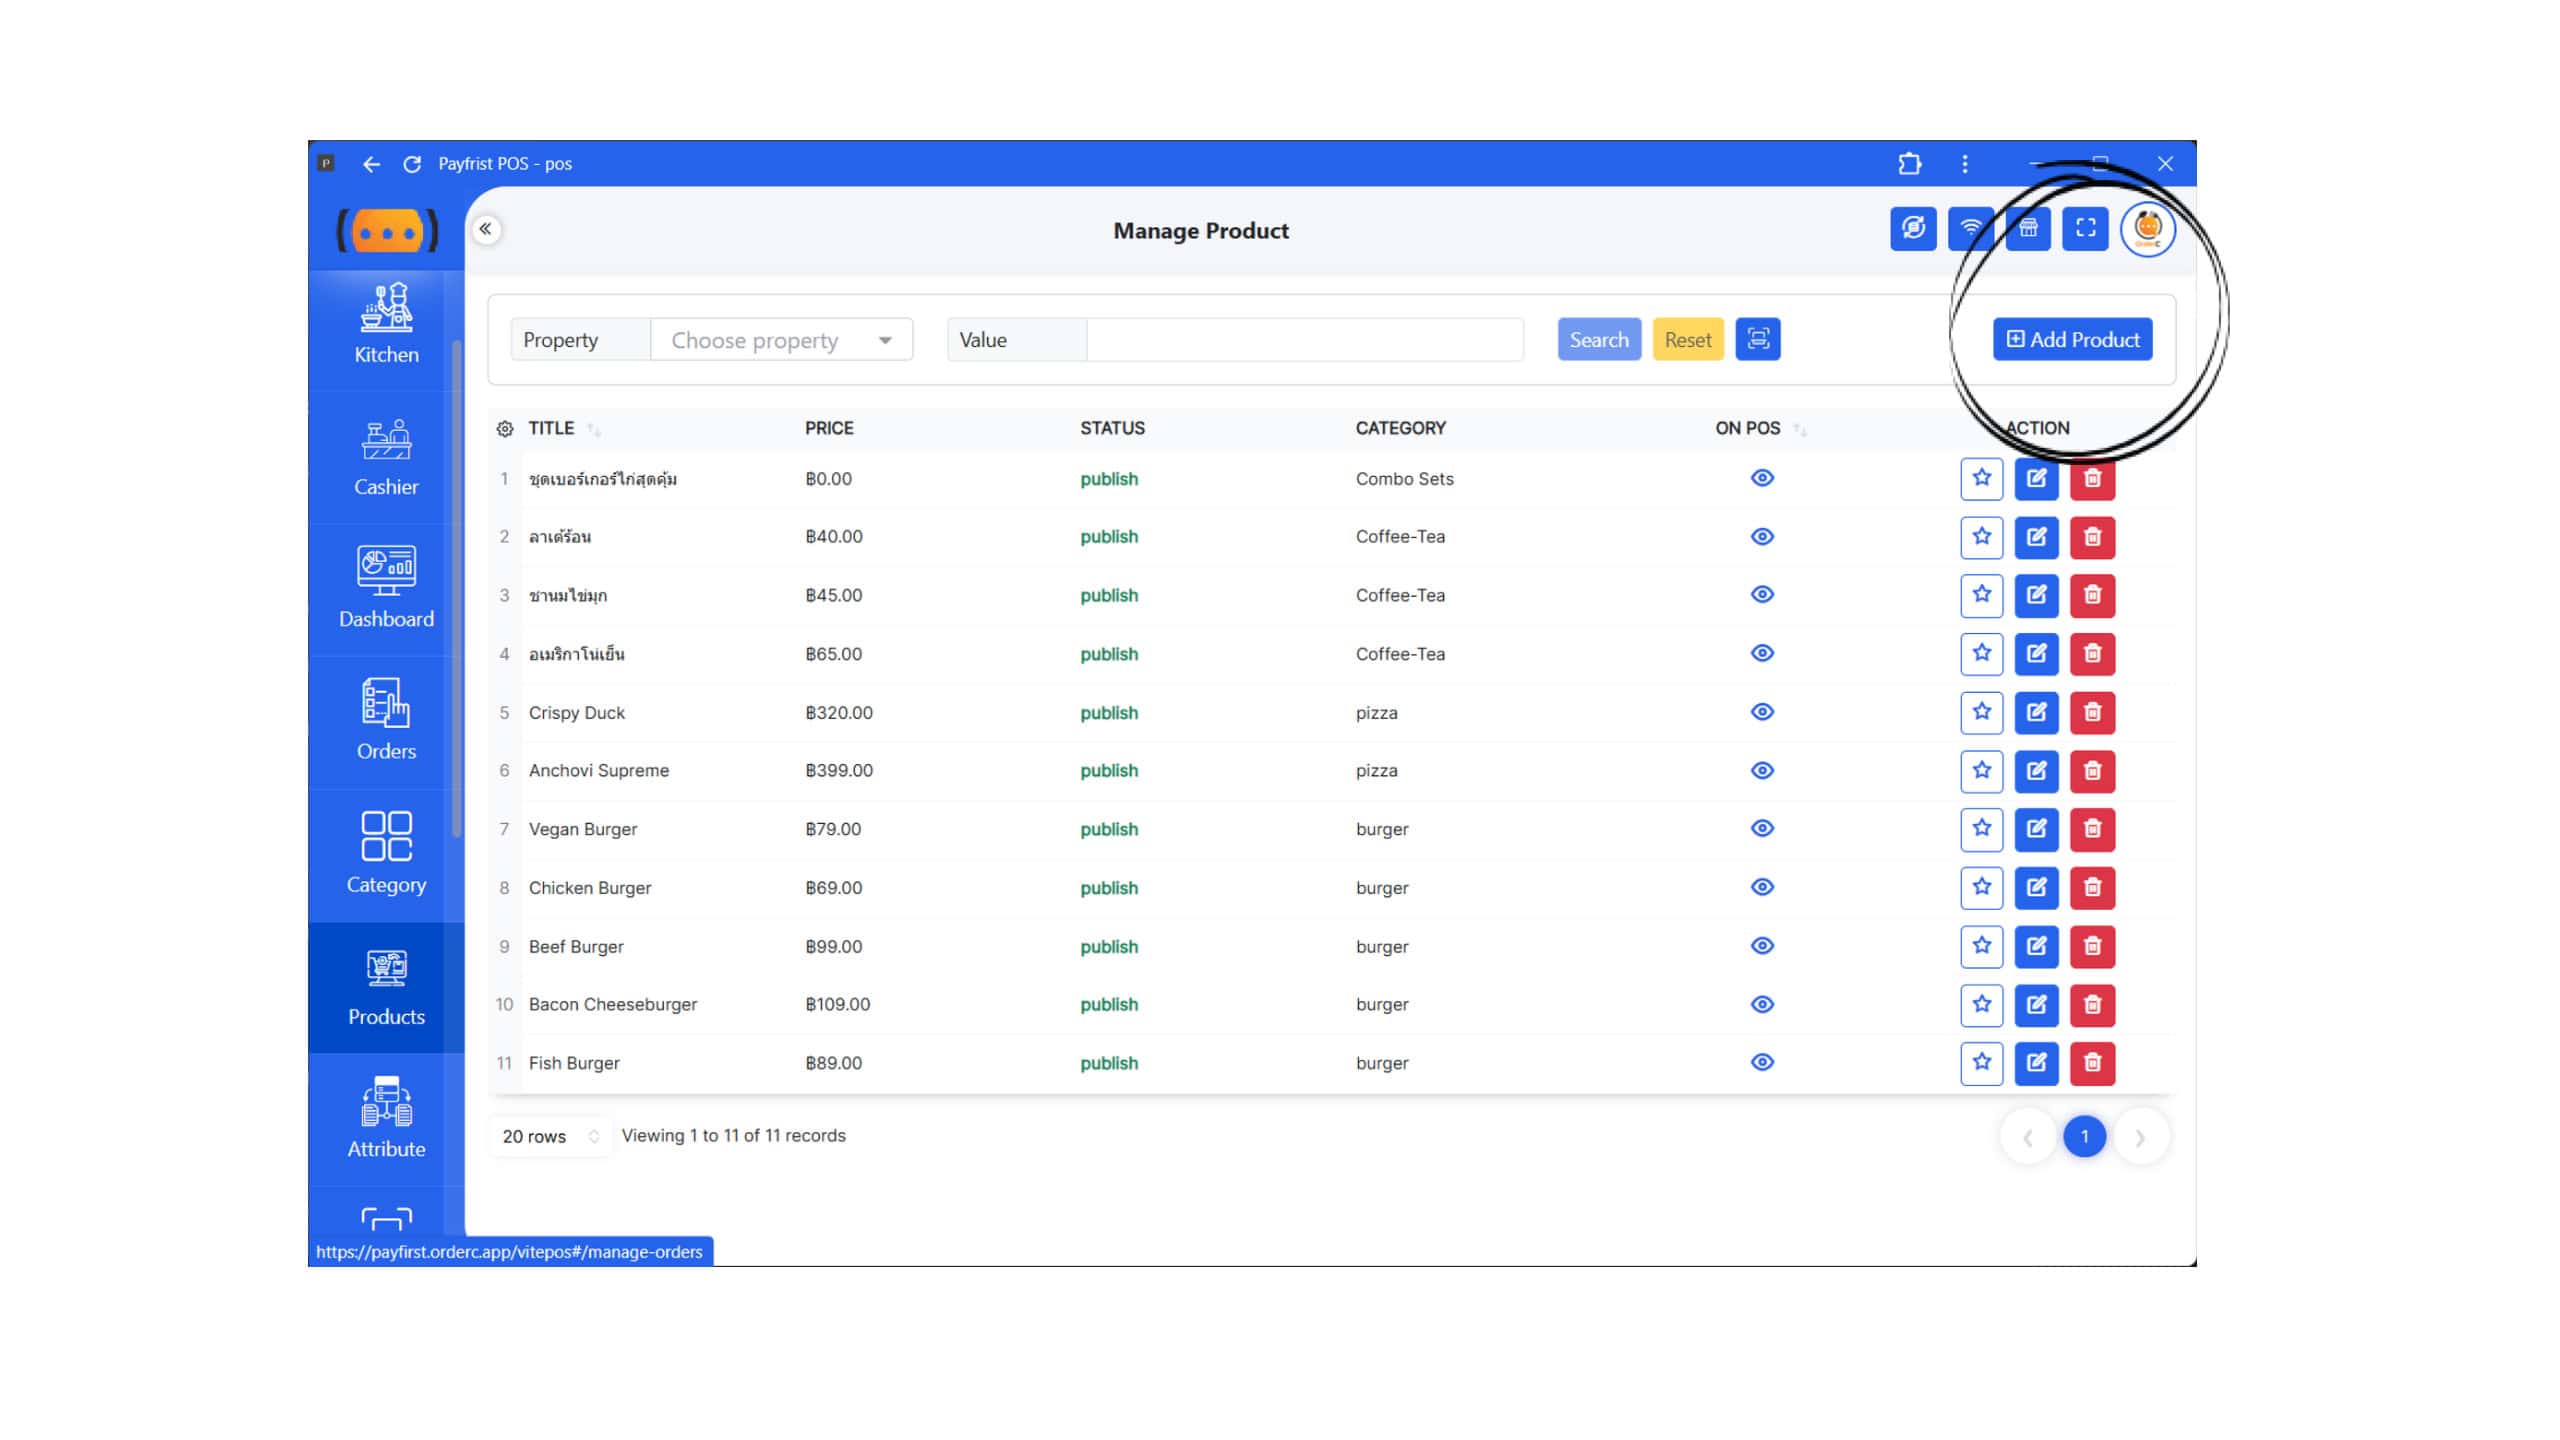The width and height of the screenshot is (2560, 1440).
Task: Edit the Vegan Burger product
Action: pos(2036,829)
